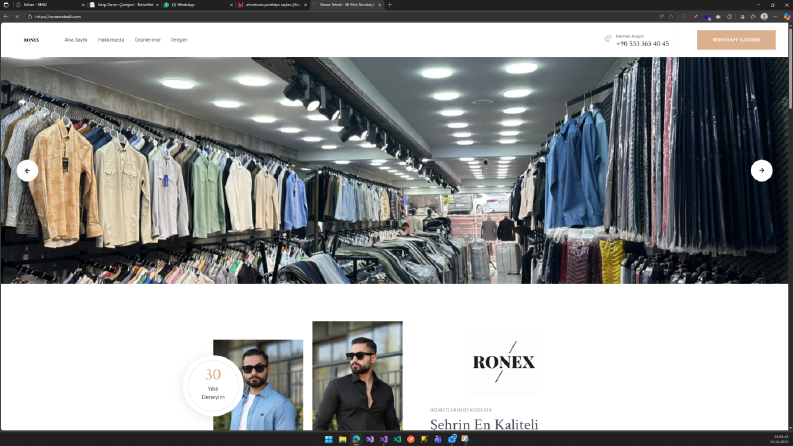
Task: Advance the slider with the right arrow
Action: click(x=761, y=170)
